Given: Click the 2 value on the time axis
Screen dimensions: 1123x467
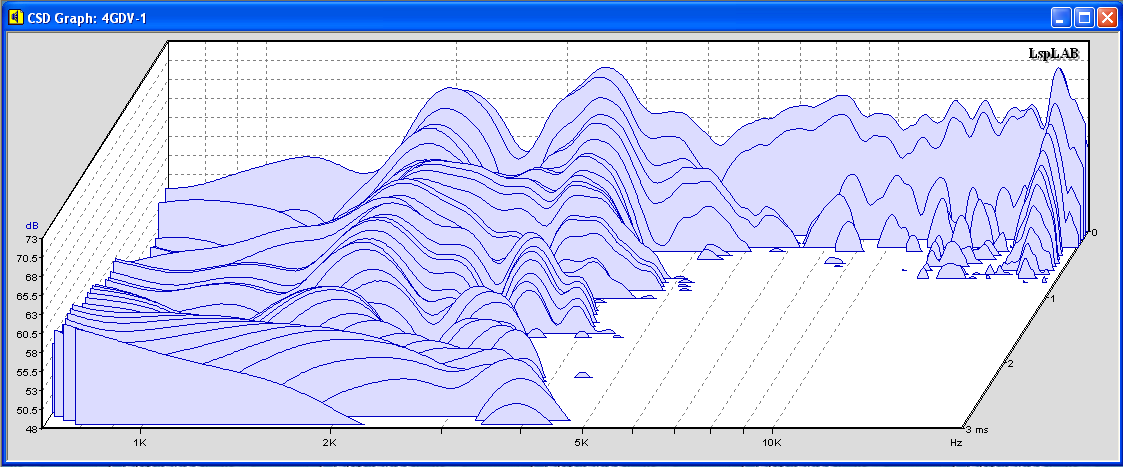Looking at the screenshot, I should (1011, 364).
